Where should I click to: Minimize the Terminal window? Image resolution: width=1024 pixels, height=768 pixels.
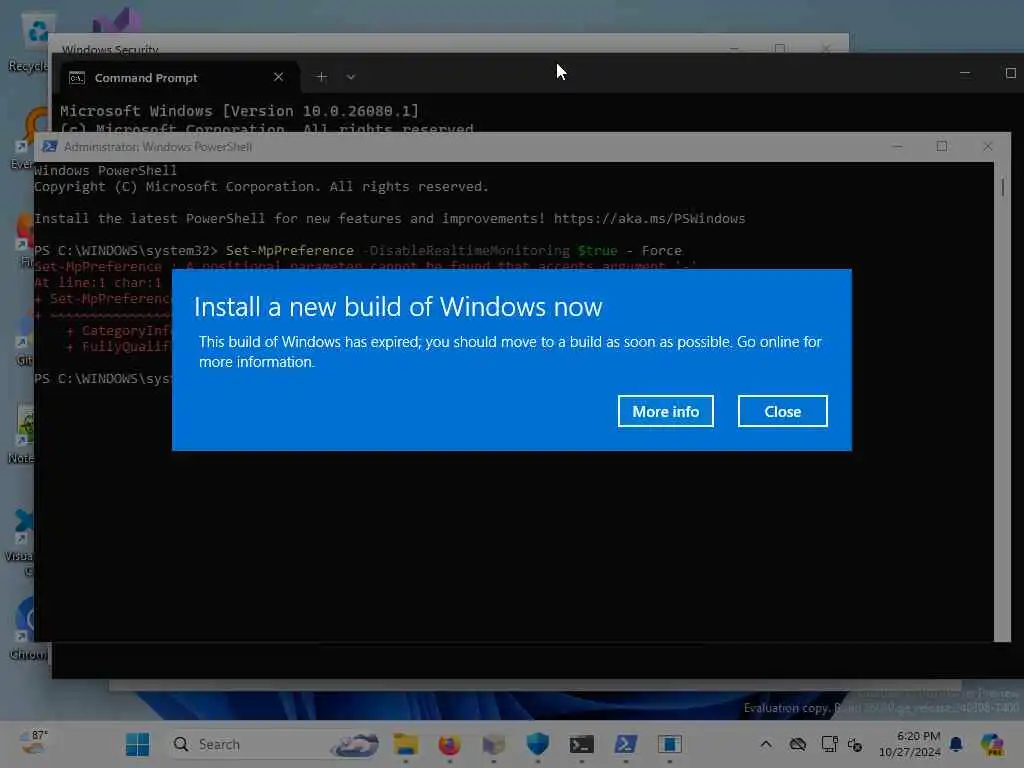coord(965,73)
